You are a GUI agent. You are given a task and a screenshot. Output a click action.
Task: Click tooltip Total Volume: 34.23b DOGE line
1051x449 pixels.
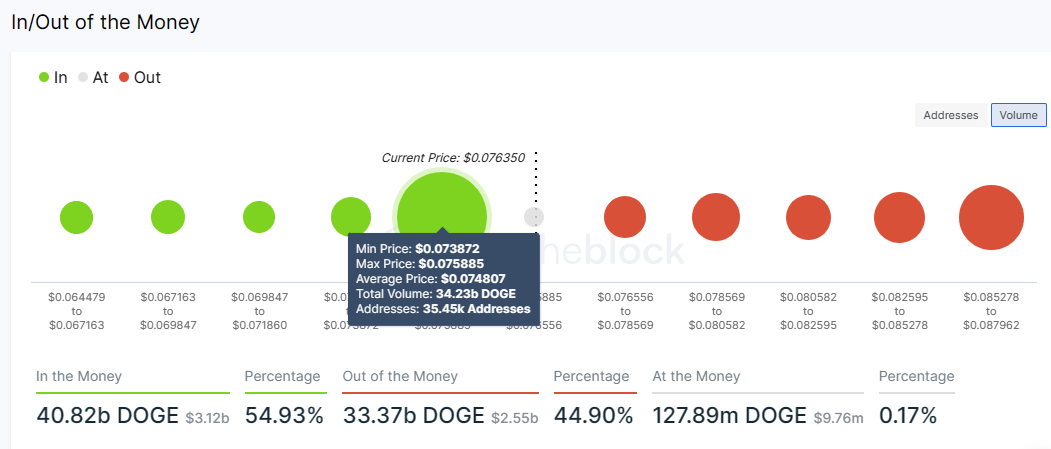(x=437, y=294)
